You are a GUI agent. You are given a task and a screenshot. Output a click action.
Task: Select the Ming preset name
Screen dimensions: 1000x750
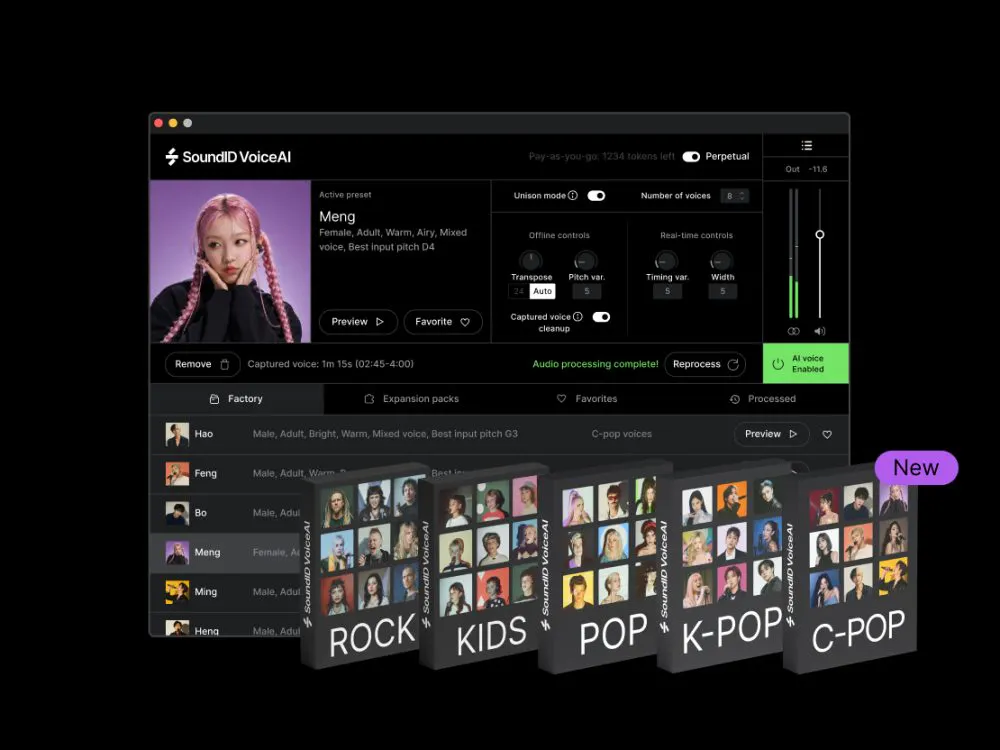point(205,592)
